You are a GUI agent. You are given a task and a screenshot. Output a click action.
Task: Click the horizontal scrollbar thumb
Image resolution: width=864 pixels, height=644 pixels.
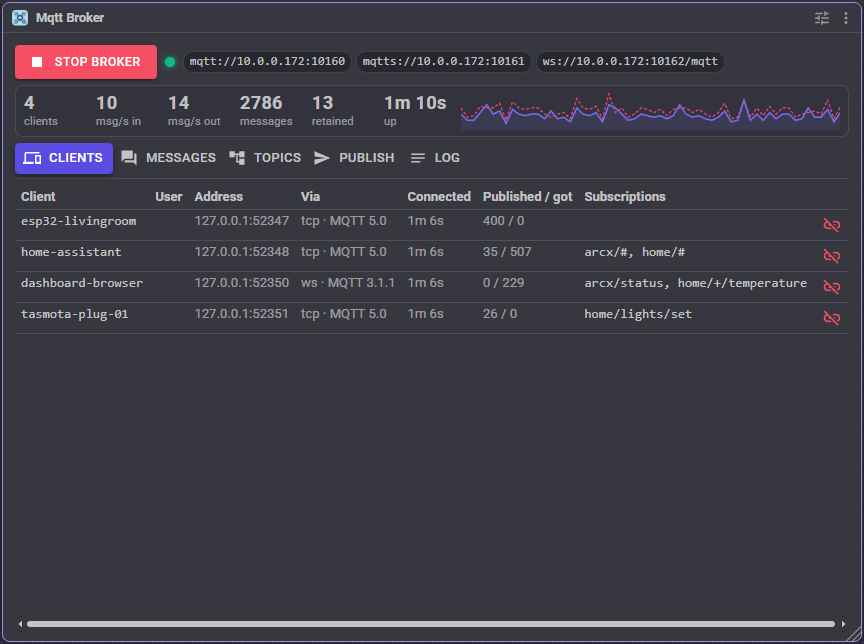(431, 624)
